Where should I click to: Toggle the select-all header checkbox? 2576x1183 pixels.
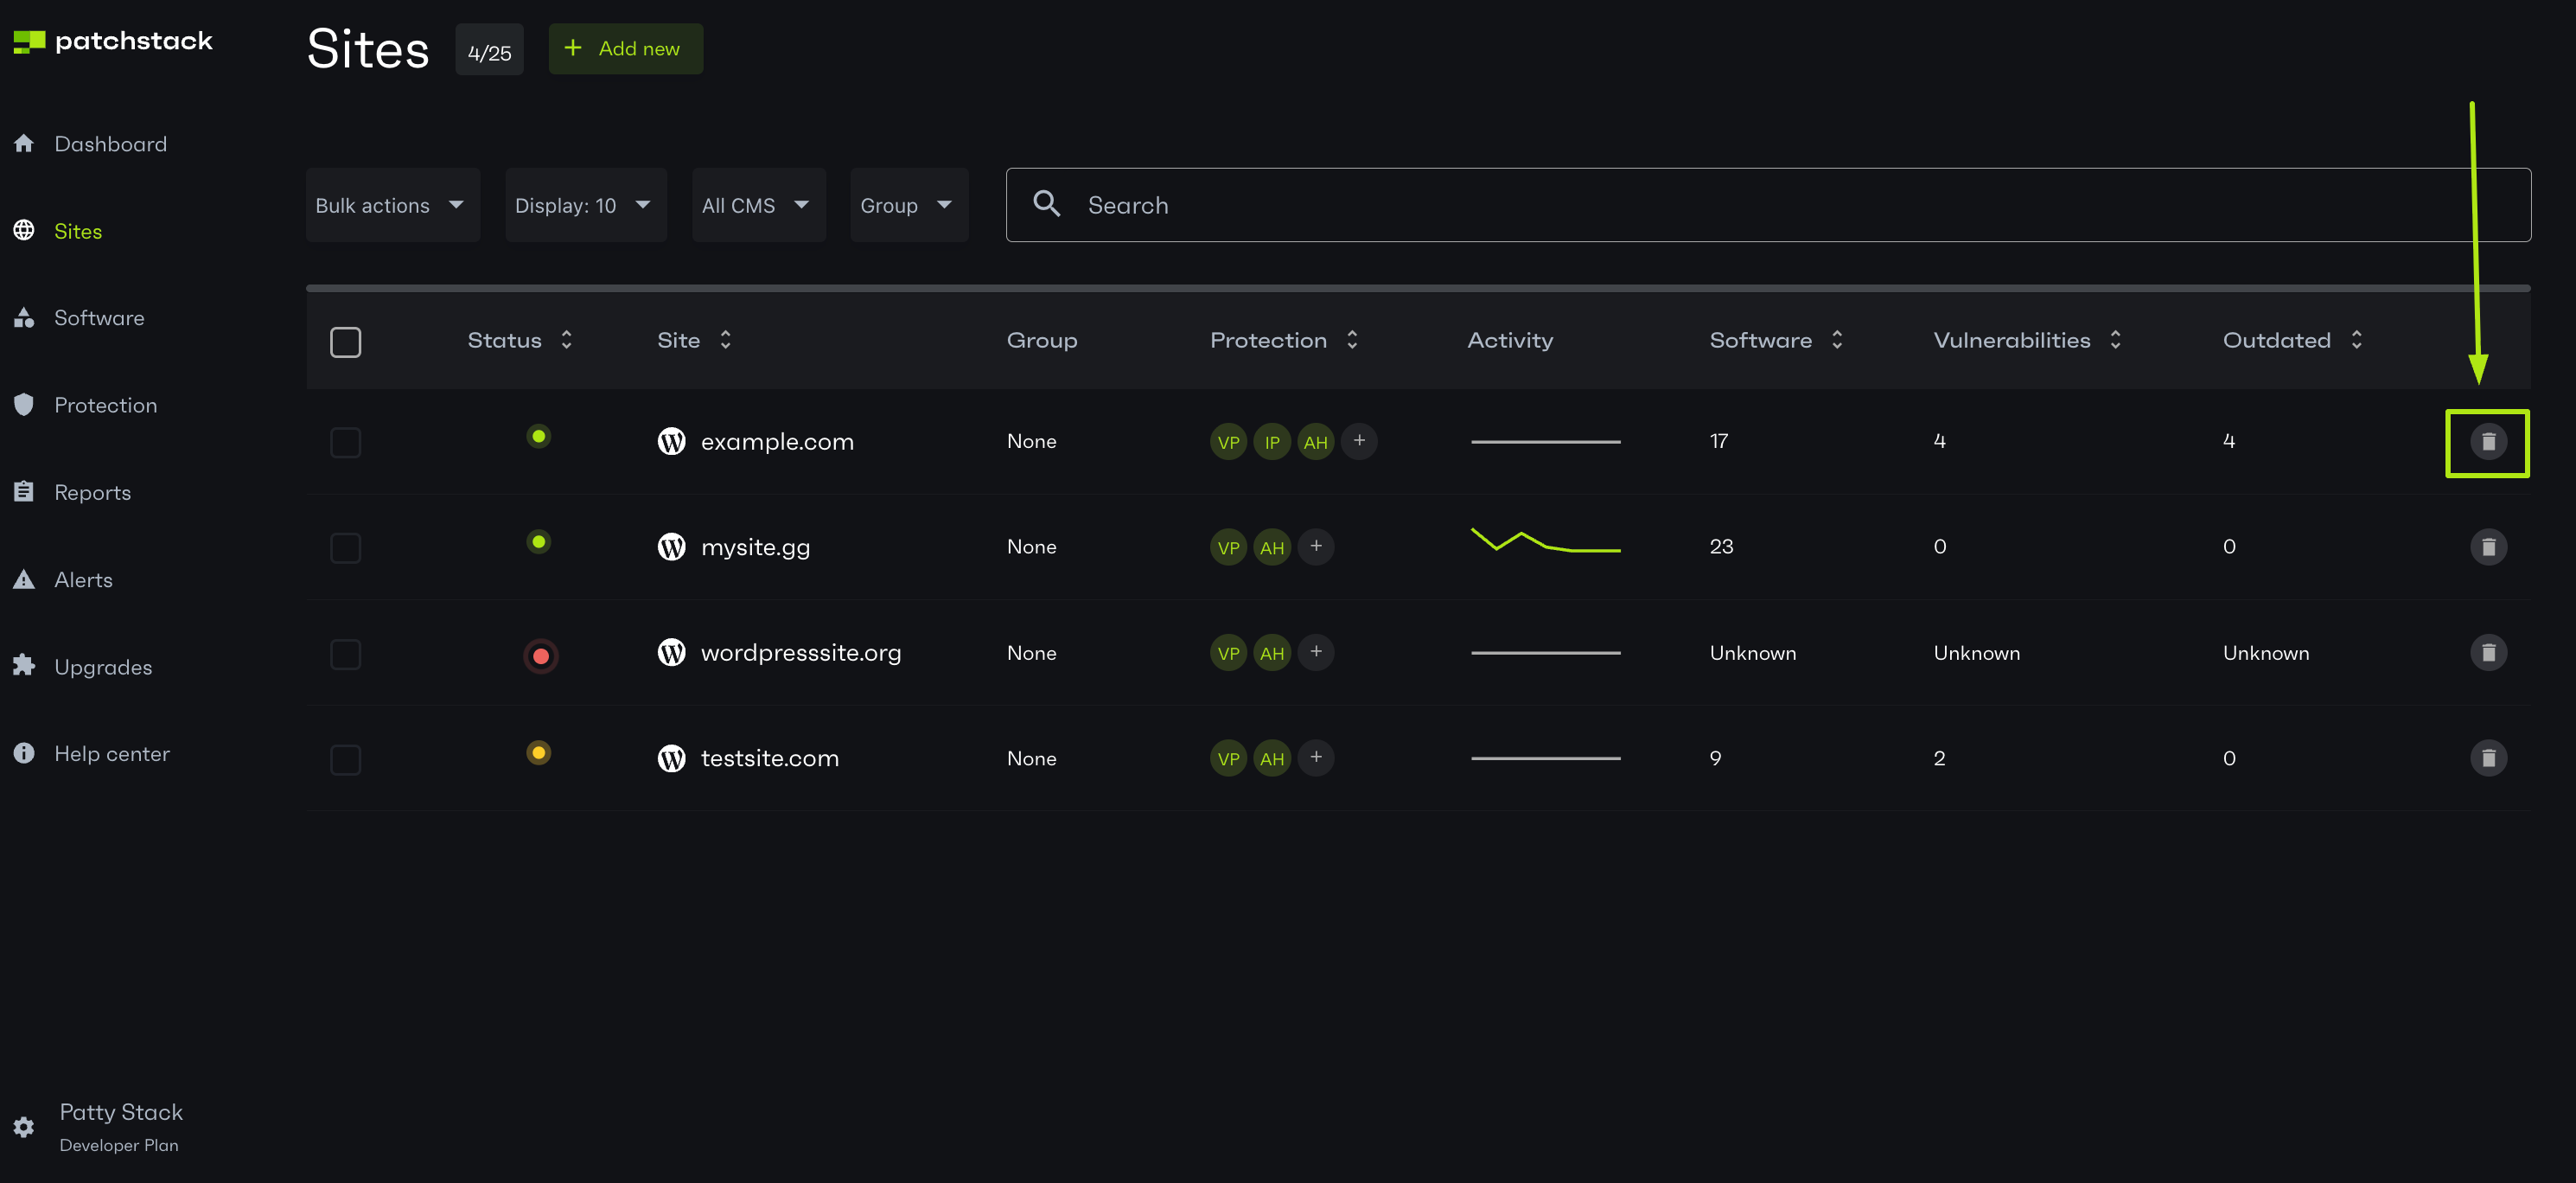(x=345, y=342)
